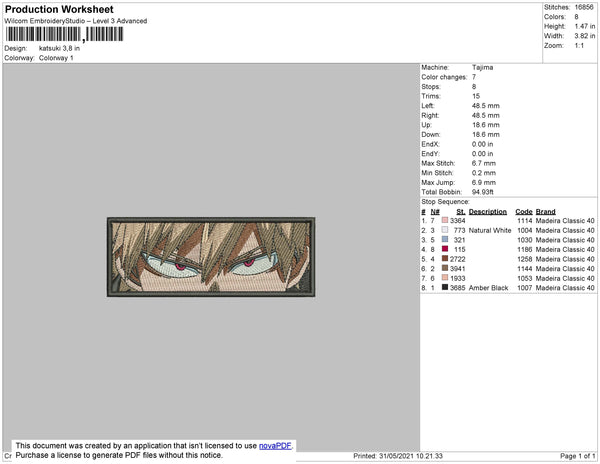Click code '1186' in stop sequence
Viewport: 600px width, 464px height.
[x=525, y=249]
